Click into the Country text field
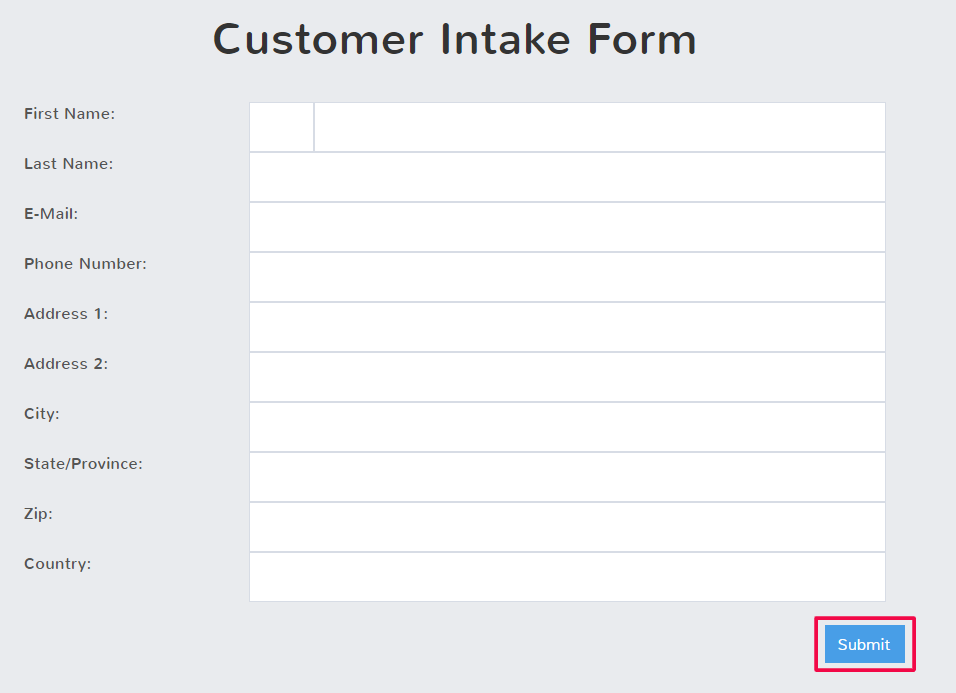This screenshot has width=956, height=693. (x=567, y=577)
